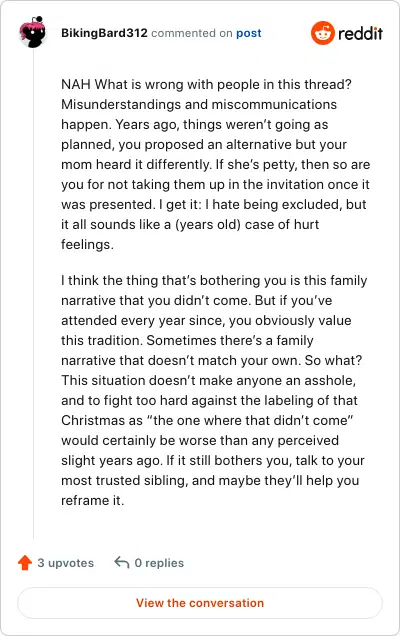This screenshot has height=636, width=400.
Task: Click the "NAH" verdict word
Action: pyautogui.click(x=76, y=84)
